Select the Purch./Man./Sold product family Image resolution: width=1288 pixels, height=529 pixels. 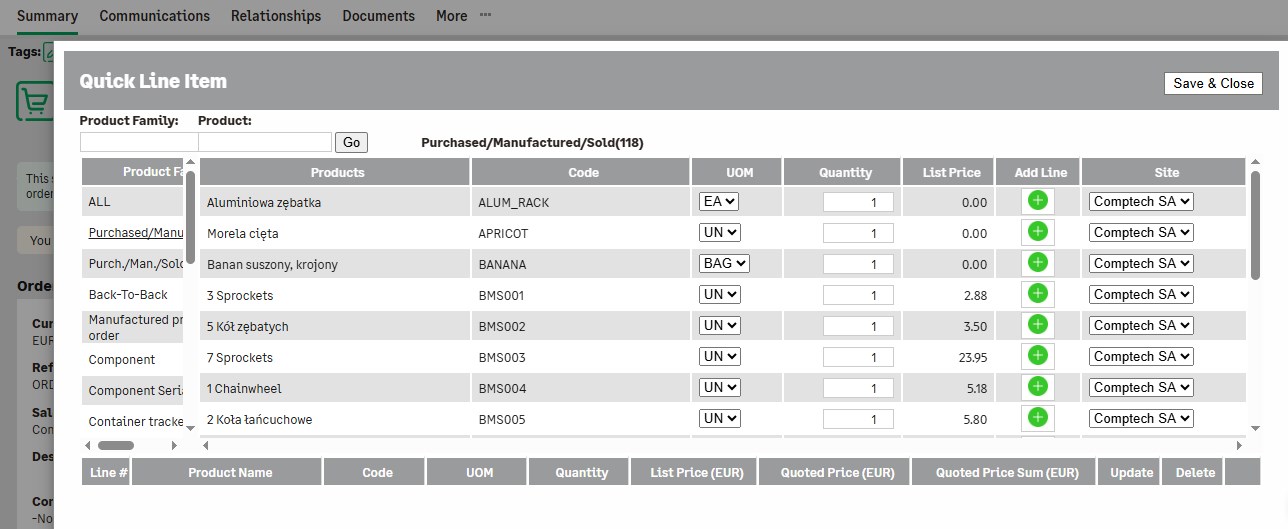[x=136, y=263]
